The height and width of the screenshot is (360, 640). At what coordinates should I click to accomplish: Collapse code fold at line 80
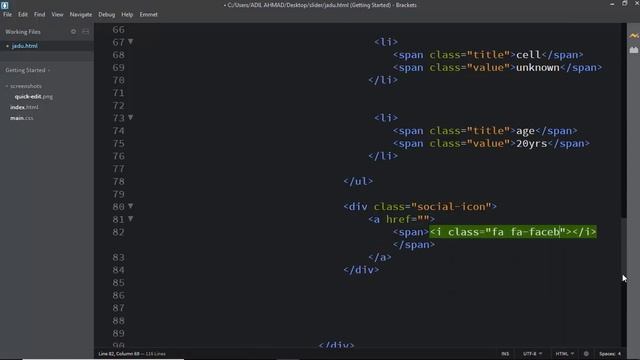coord(131,206)
